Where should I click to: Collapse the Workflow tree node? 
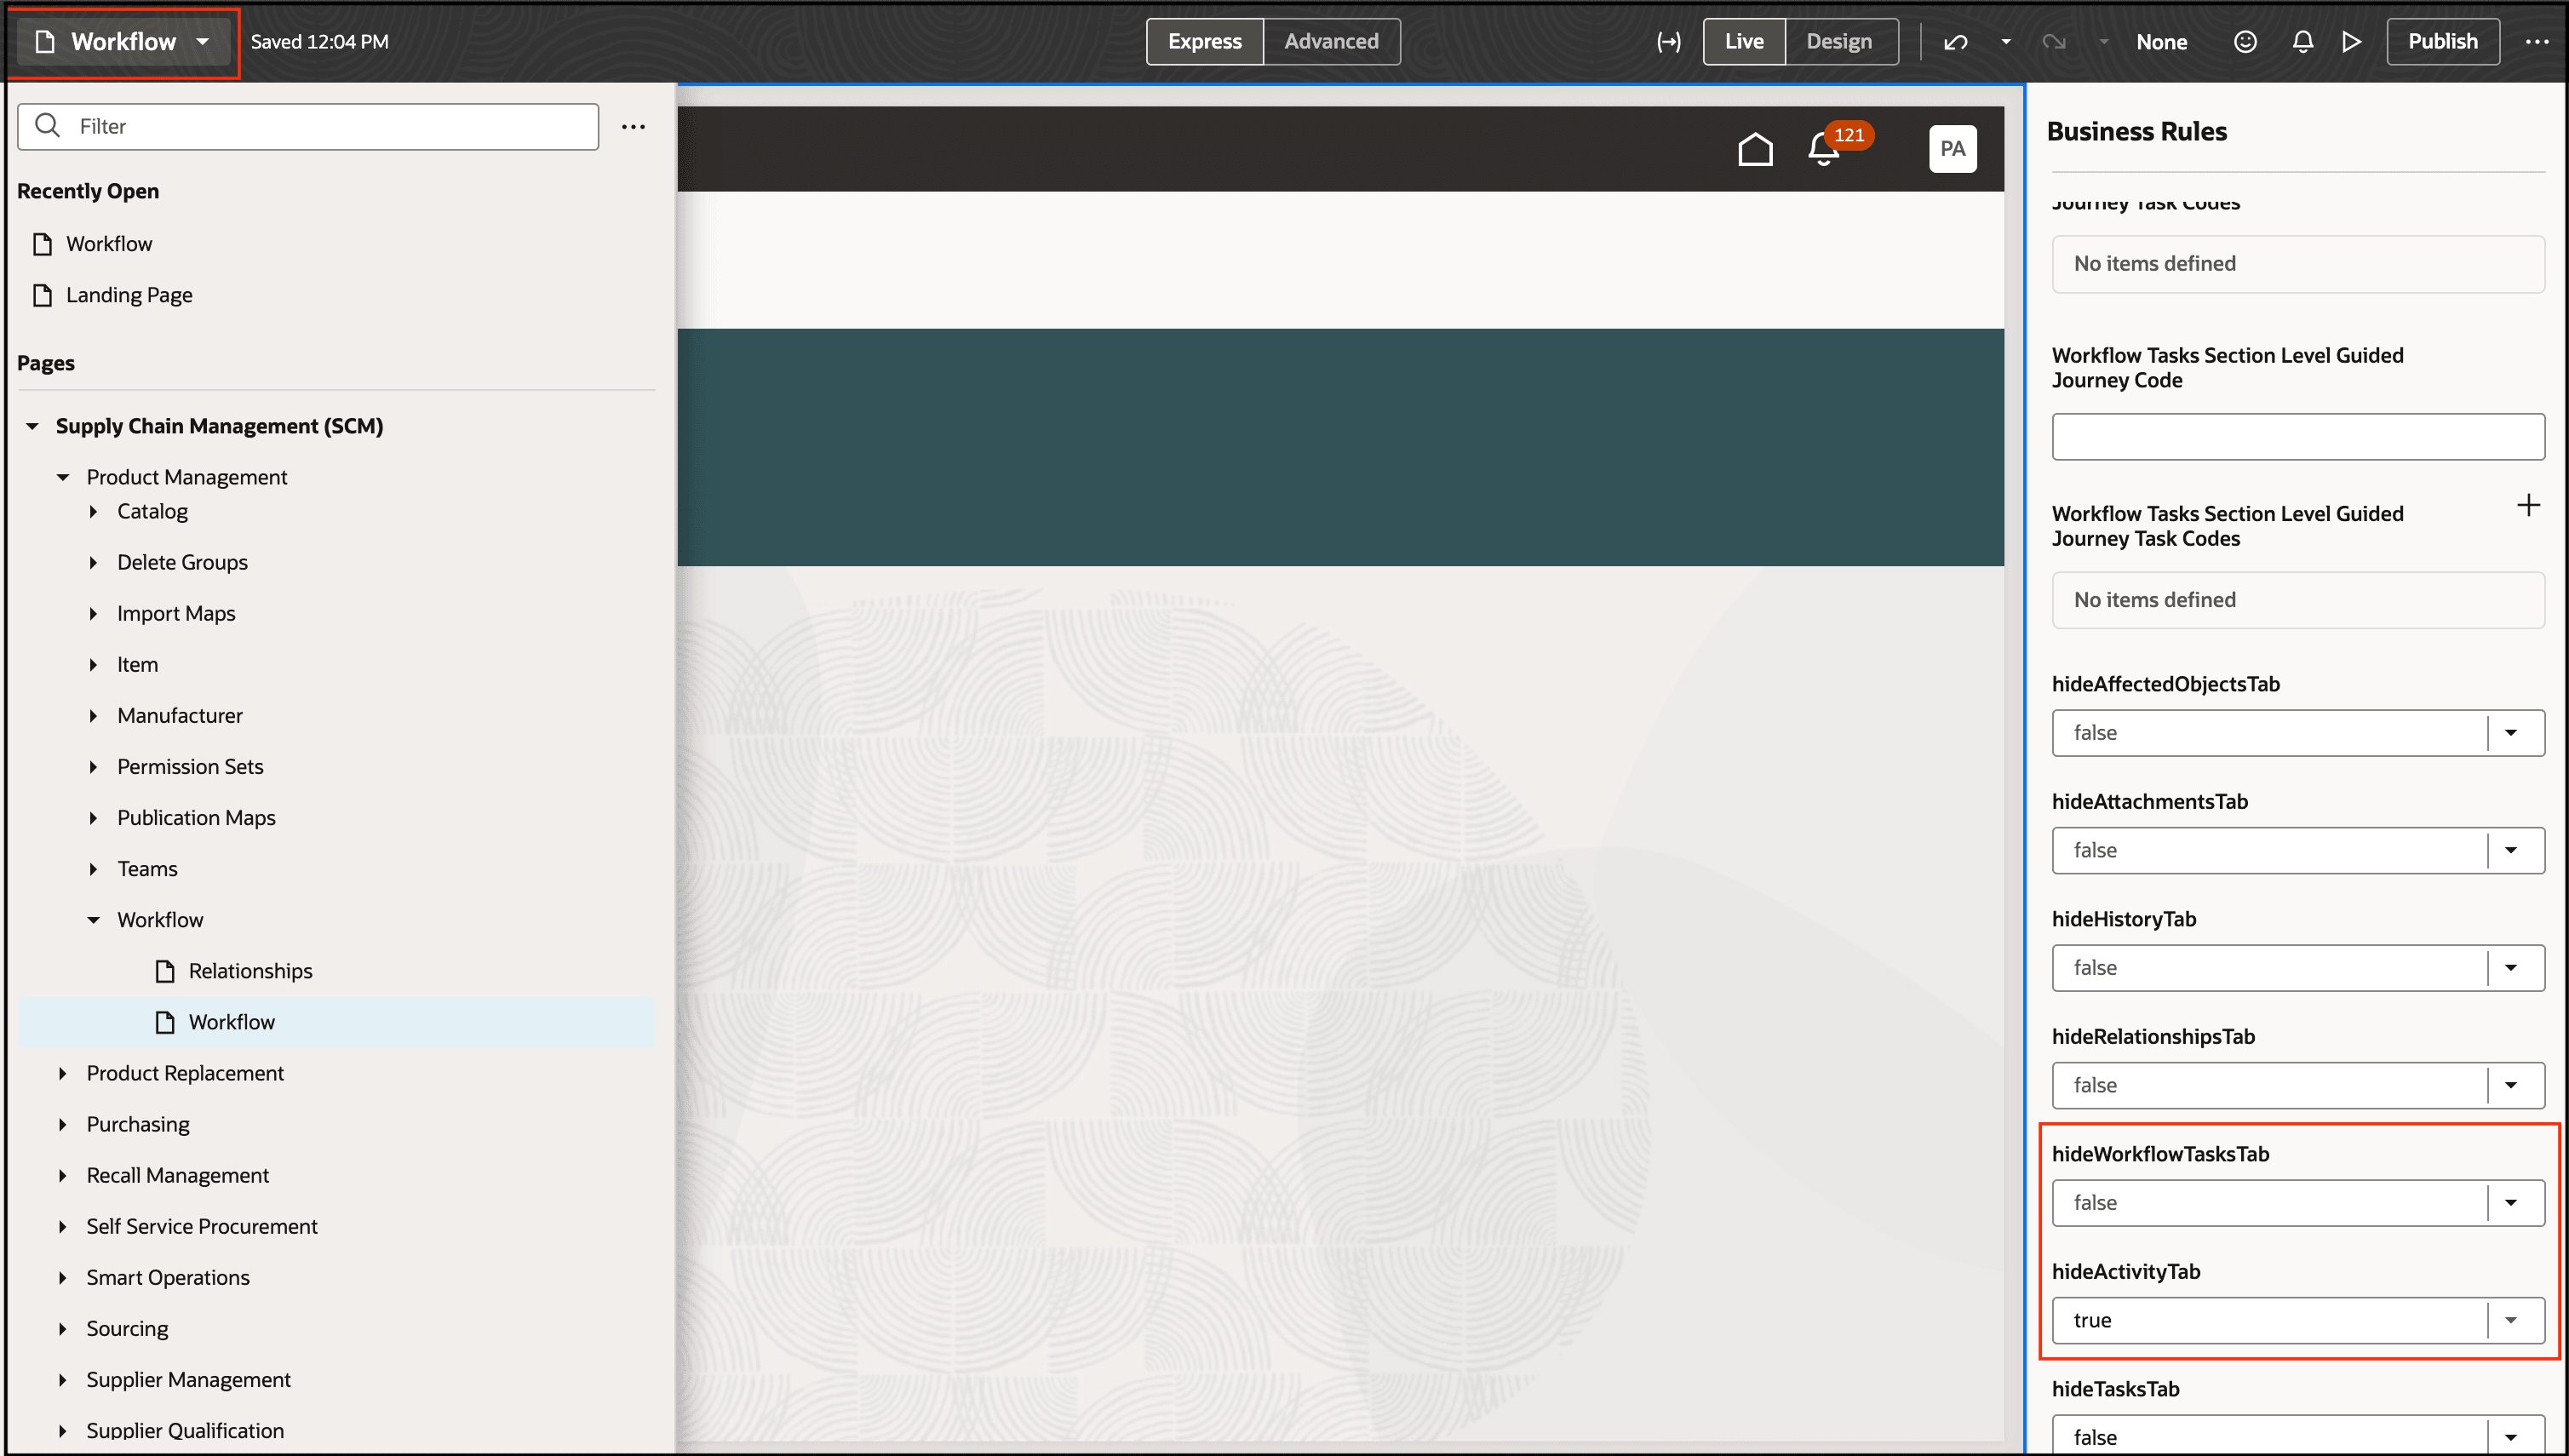click(x=94, y=919)
